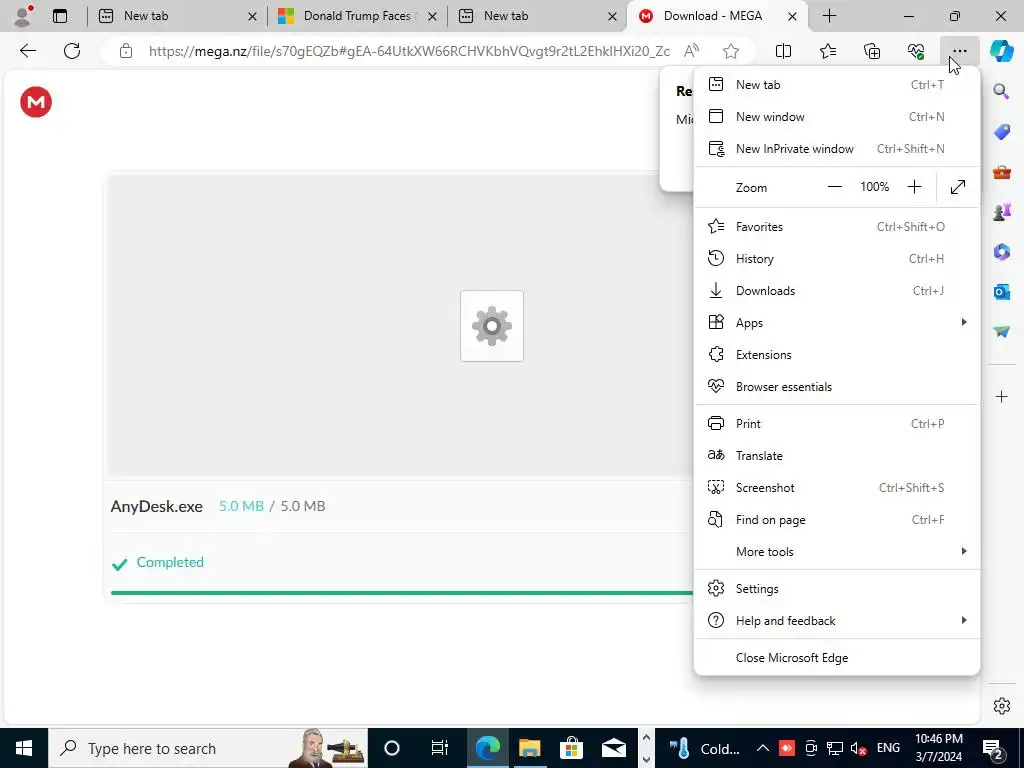Open the Windows Start menu
This screenshot has width=1024, height=768.
click(24, 748)
